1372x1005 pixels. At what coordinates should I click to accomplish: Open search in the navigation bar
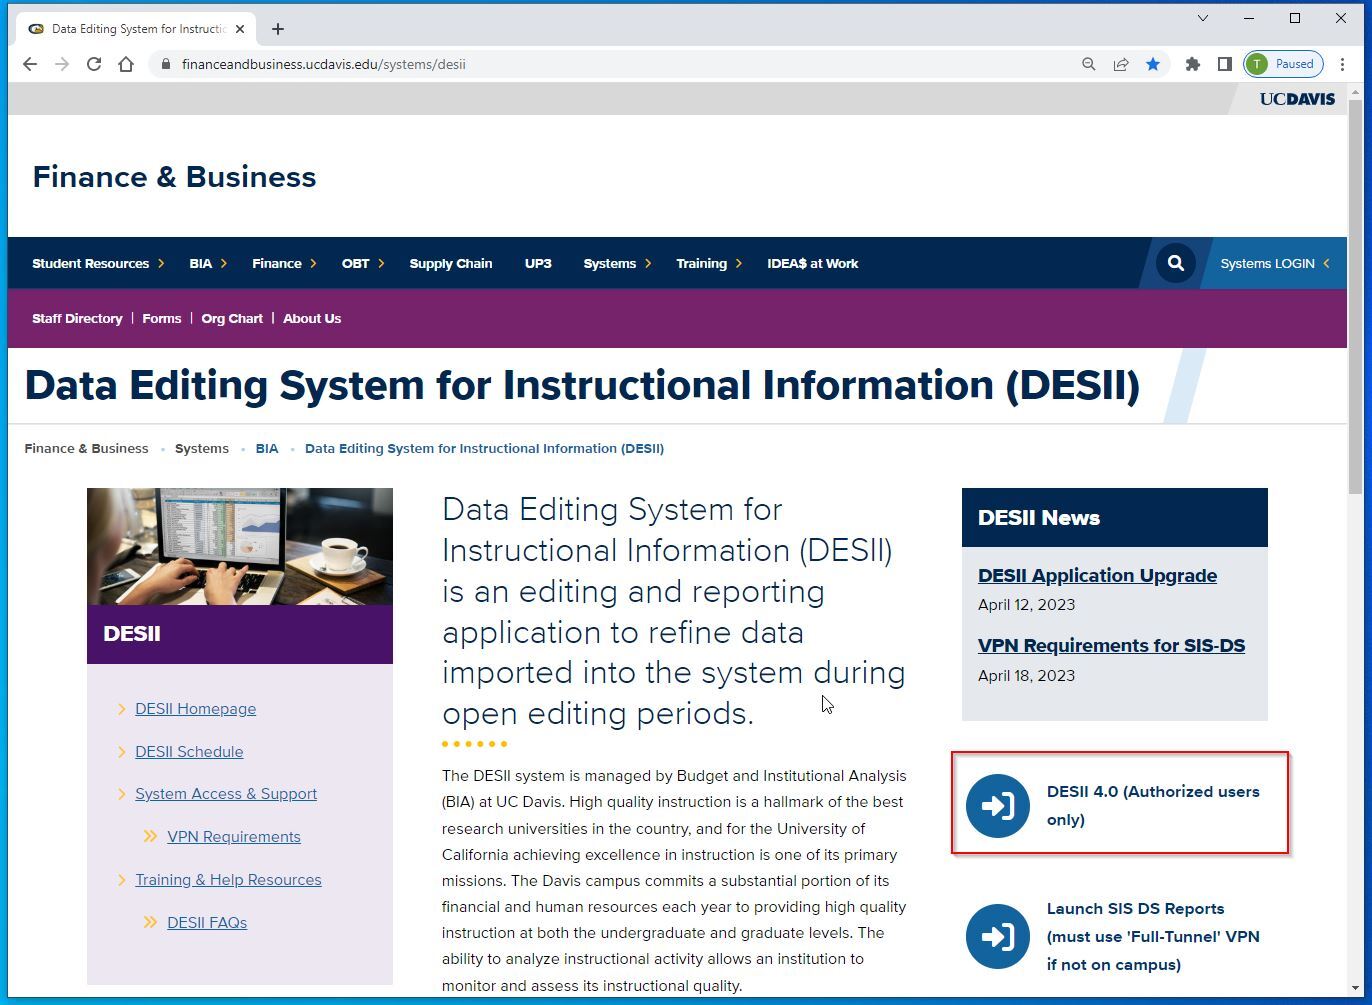click(x=1174, y=263)
